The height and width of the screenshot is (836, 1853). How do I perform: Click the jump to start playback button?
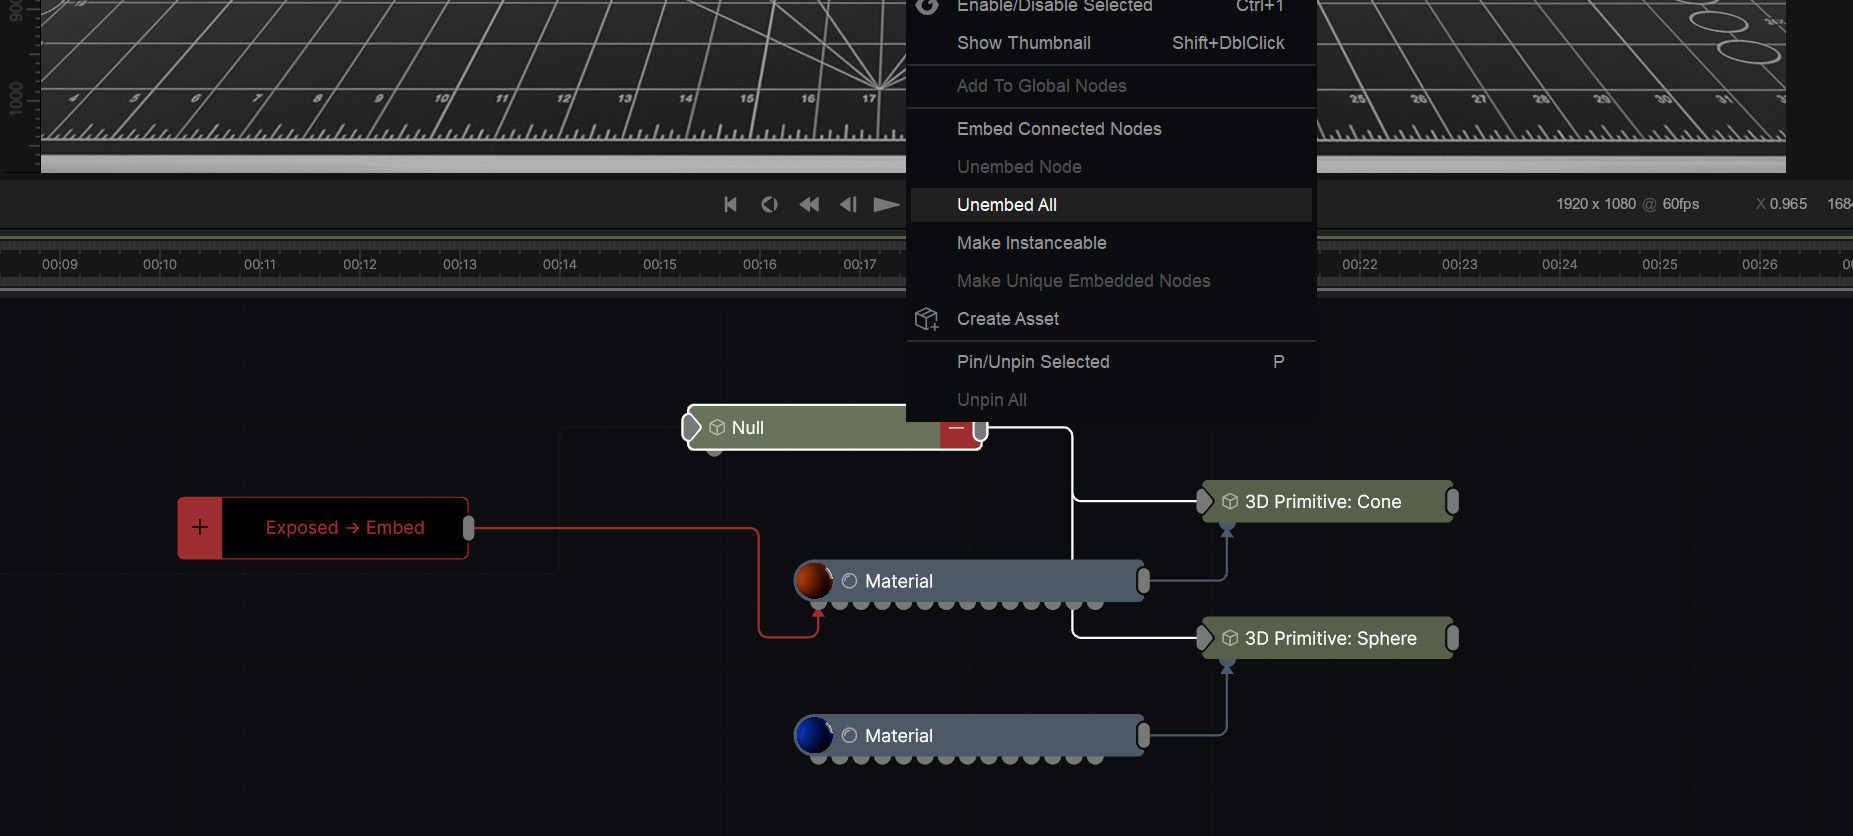(730, 204)
